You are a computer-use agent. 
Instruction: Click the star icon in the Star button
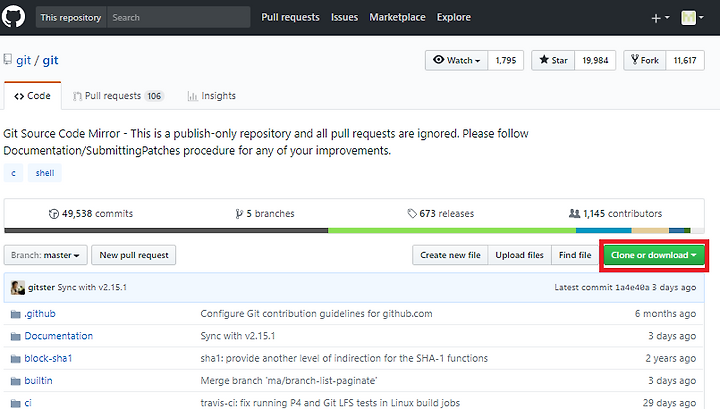point(544,60)
